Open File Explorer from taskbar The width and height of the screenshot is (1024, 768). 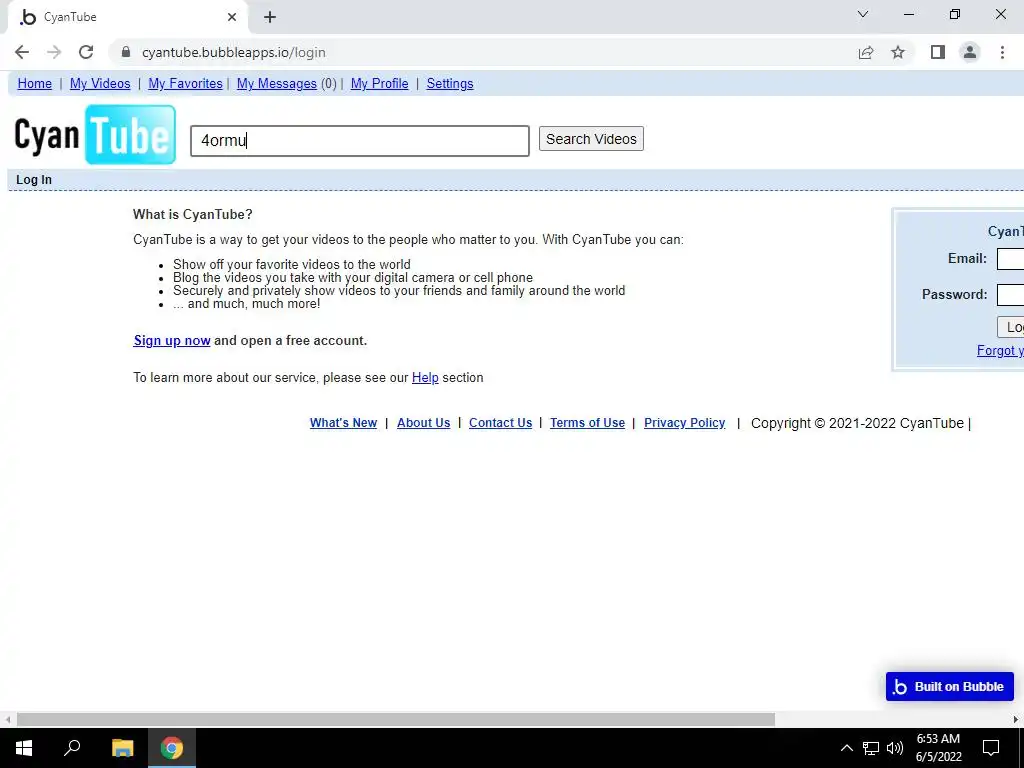(x=122, y=748)
